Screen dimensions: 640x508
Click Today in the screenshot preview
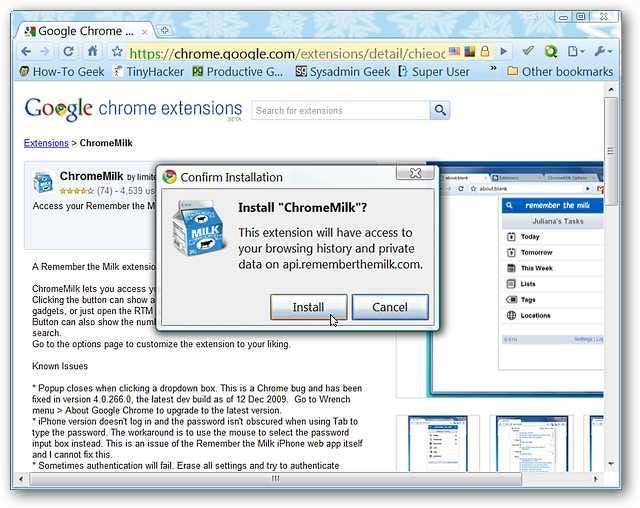pyautogui.click(x=530, y=237)
